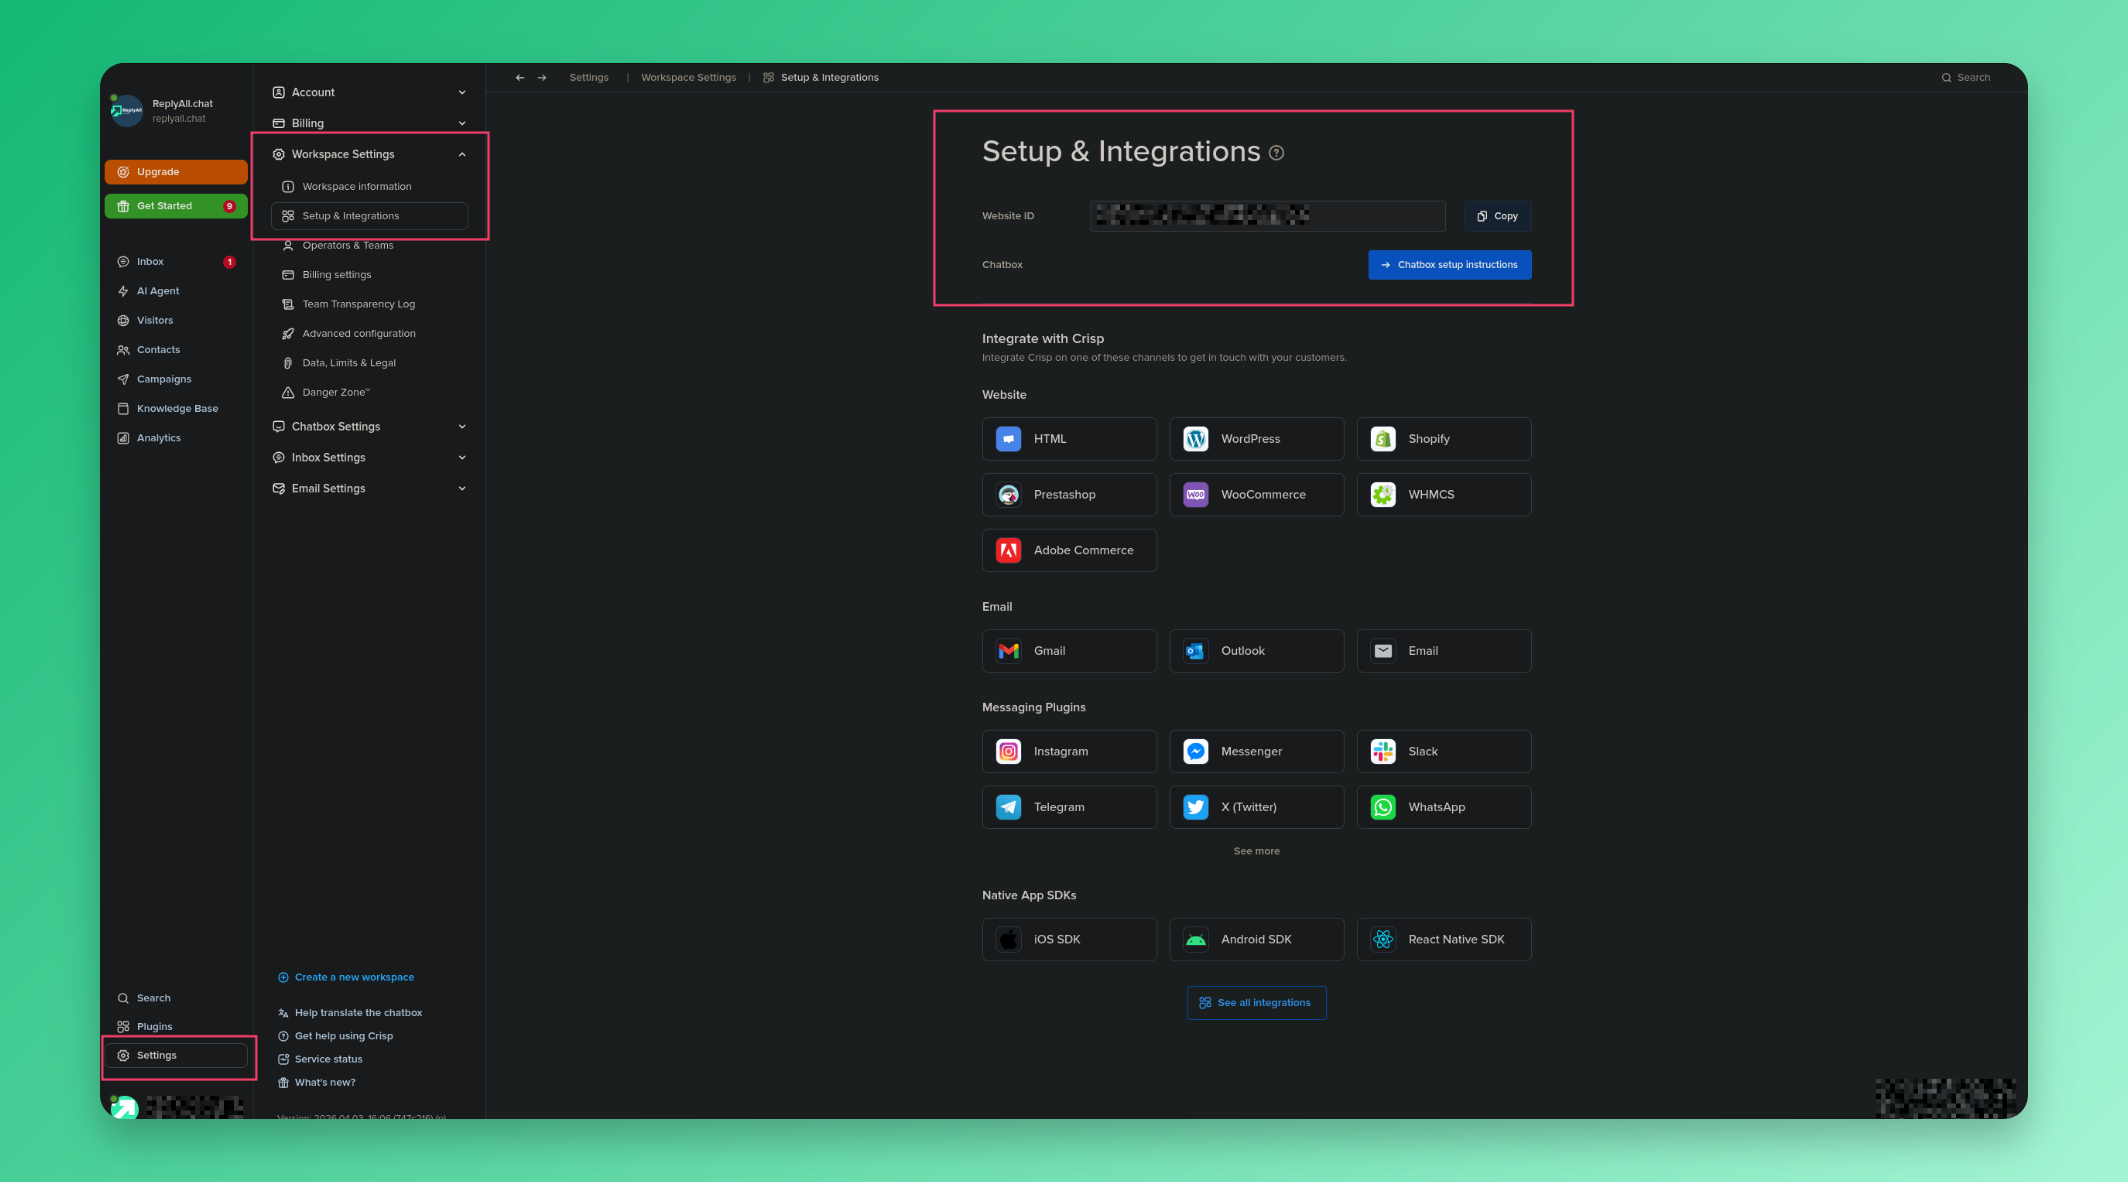Open the Analytics sidebar icon
2128x1182 pixels.
pos(158,437)
